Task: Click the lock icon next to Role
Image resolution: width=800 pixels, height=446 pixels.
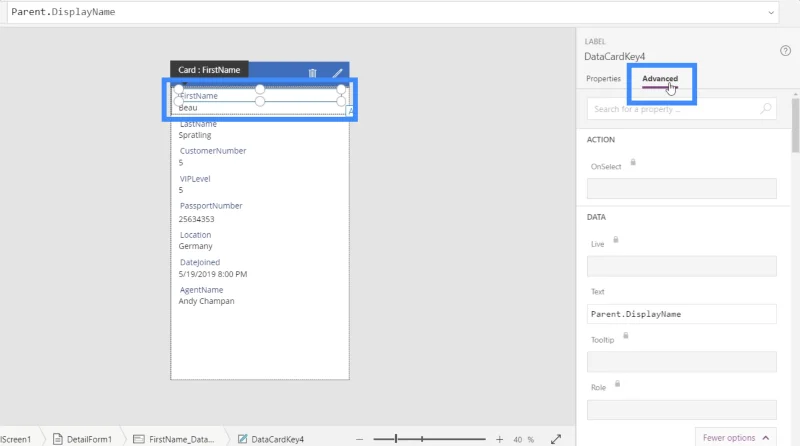Action: [x=617, y=384]
